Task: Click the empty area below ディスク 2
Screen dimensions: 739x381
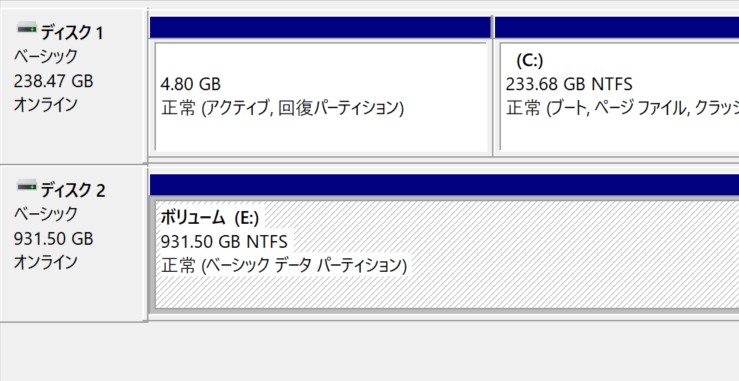Action: [x=370, y=352]
